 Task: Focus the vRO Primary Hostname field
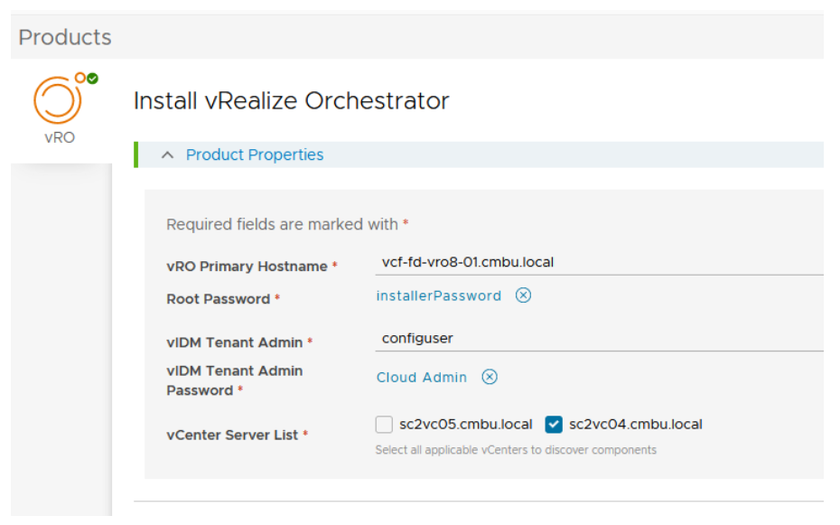coord(600,263)
